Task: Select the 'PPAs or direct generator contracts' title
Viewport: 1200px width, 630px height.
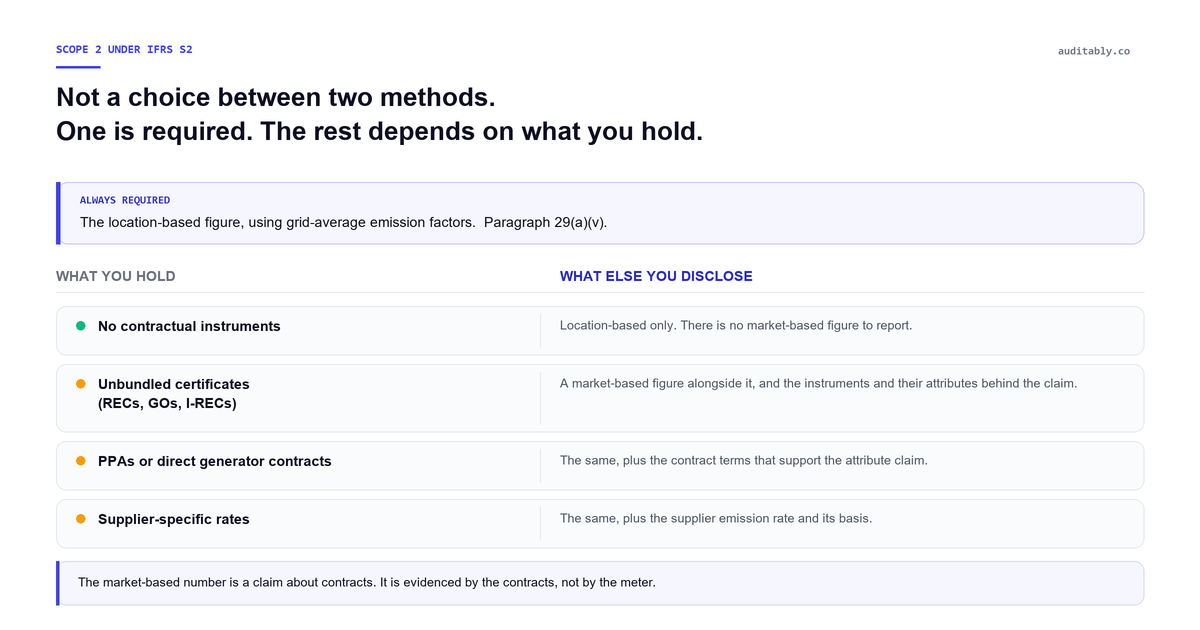Action: [215, 461]
